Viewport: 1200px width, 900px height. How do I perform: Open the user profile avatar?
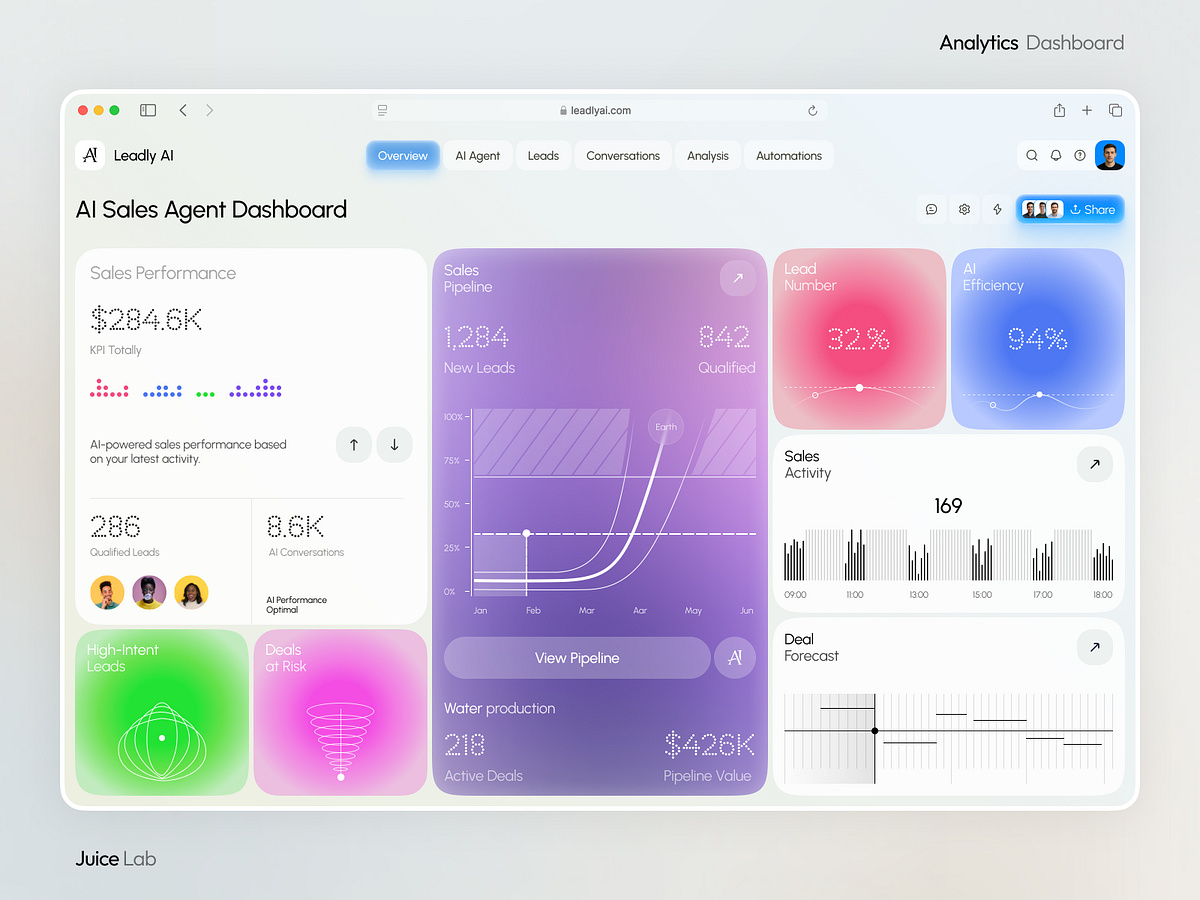(x=1110, y=155)
